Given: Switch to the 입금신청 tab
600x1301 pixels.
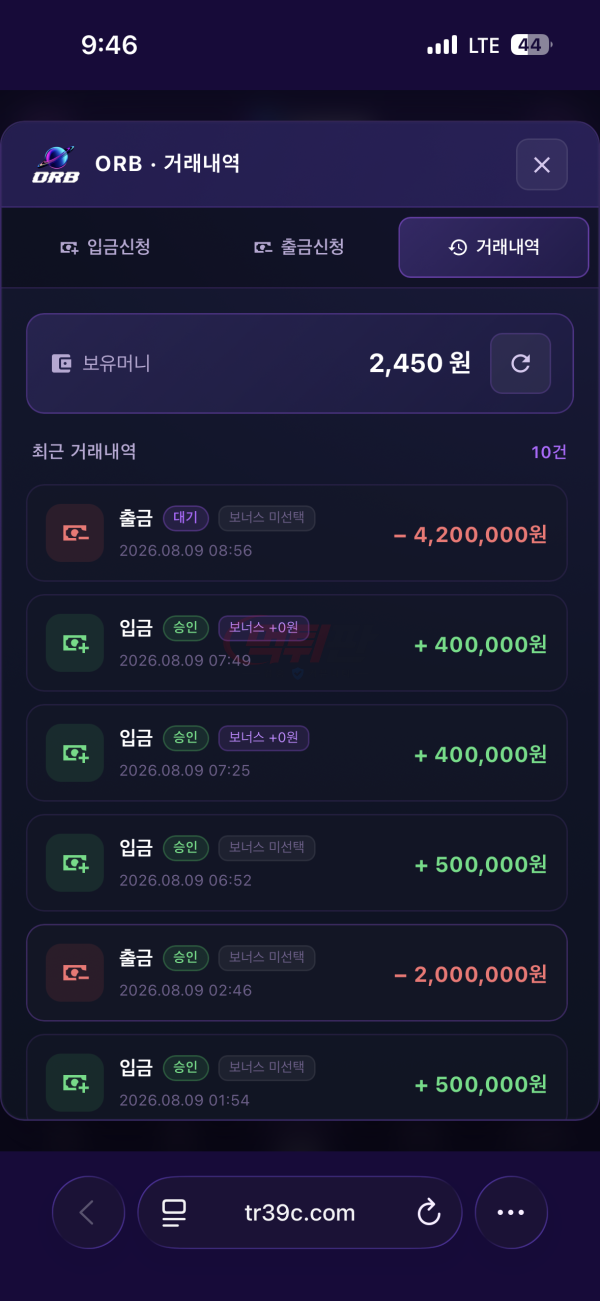Looking at the screenshot, I should (x=105, y=247).
